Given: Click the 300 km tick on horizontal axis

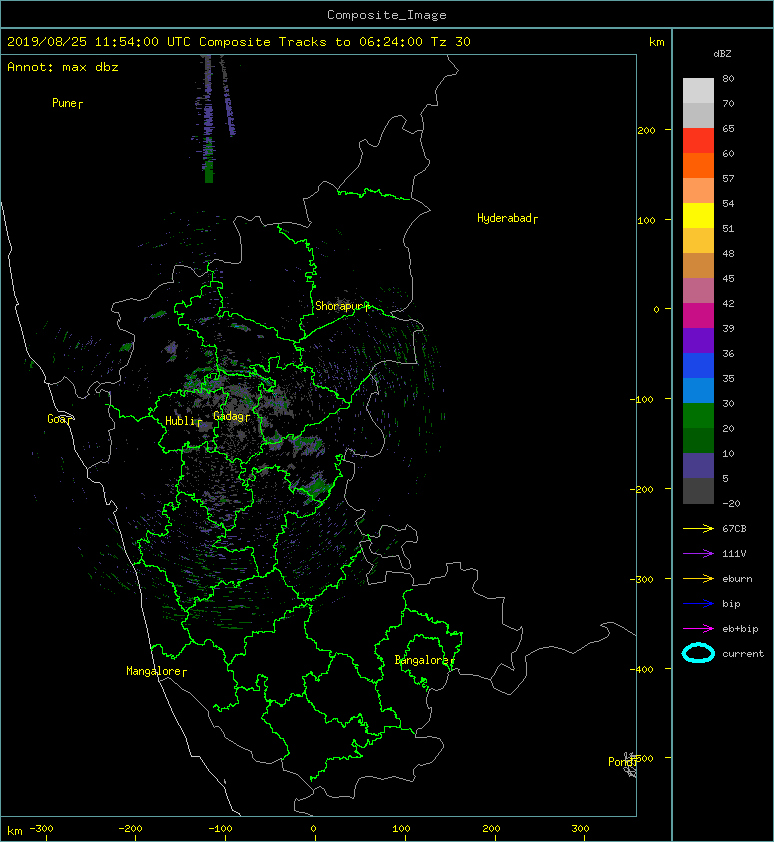Looking at the screenshot, I should pos(580,829).
